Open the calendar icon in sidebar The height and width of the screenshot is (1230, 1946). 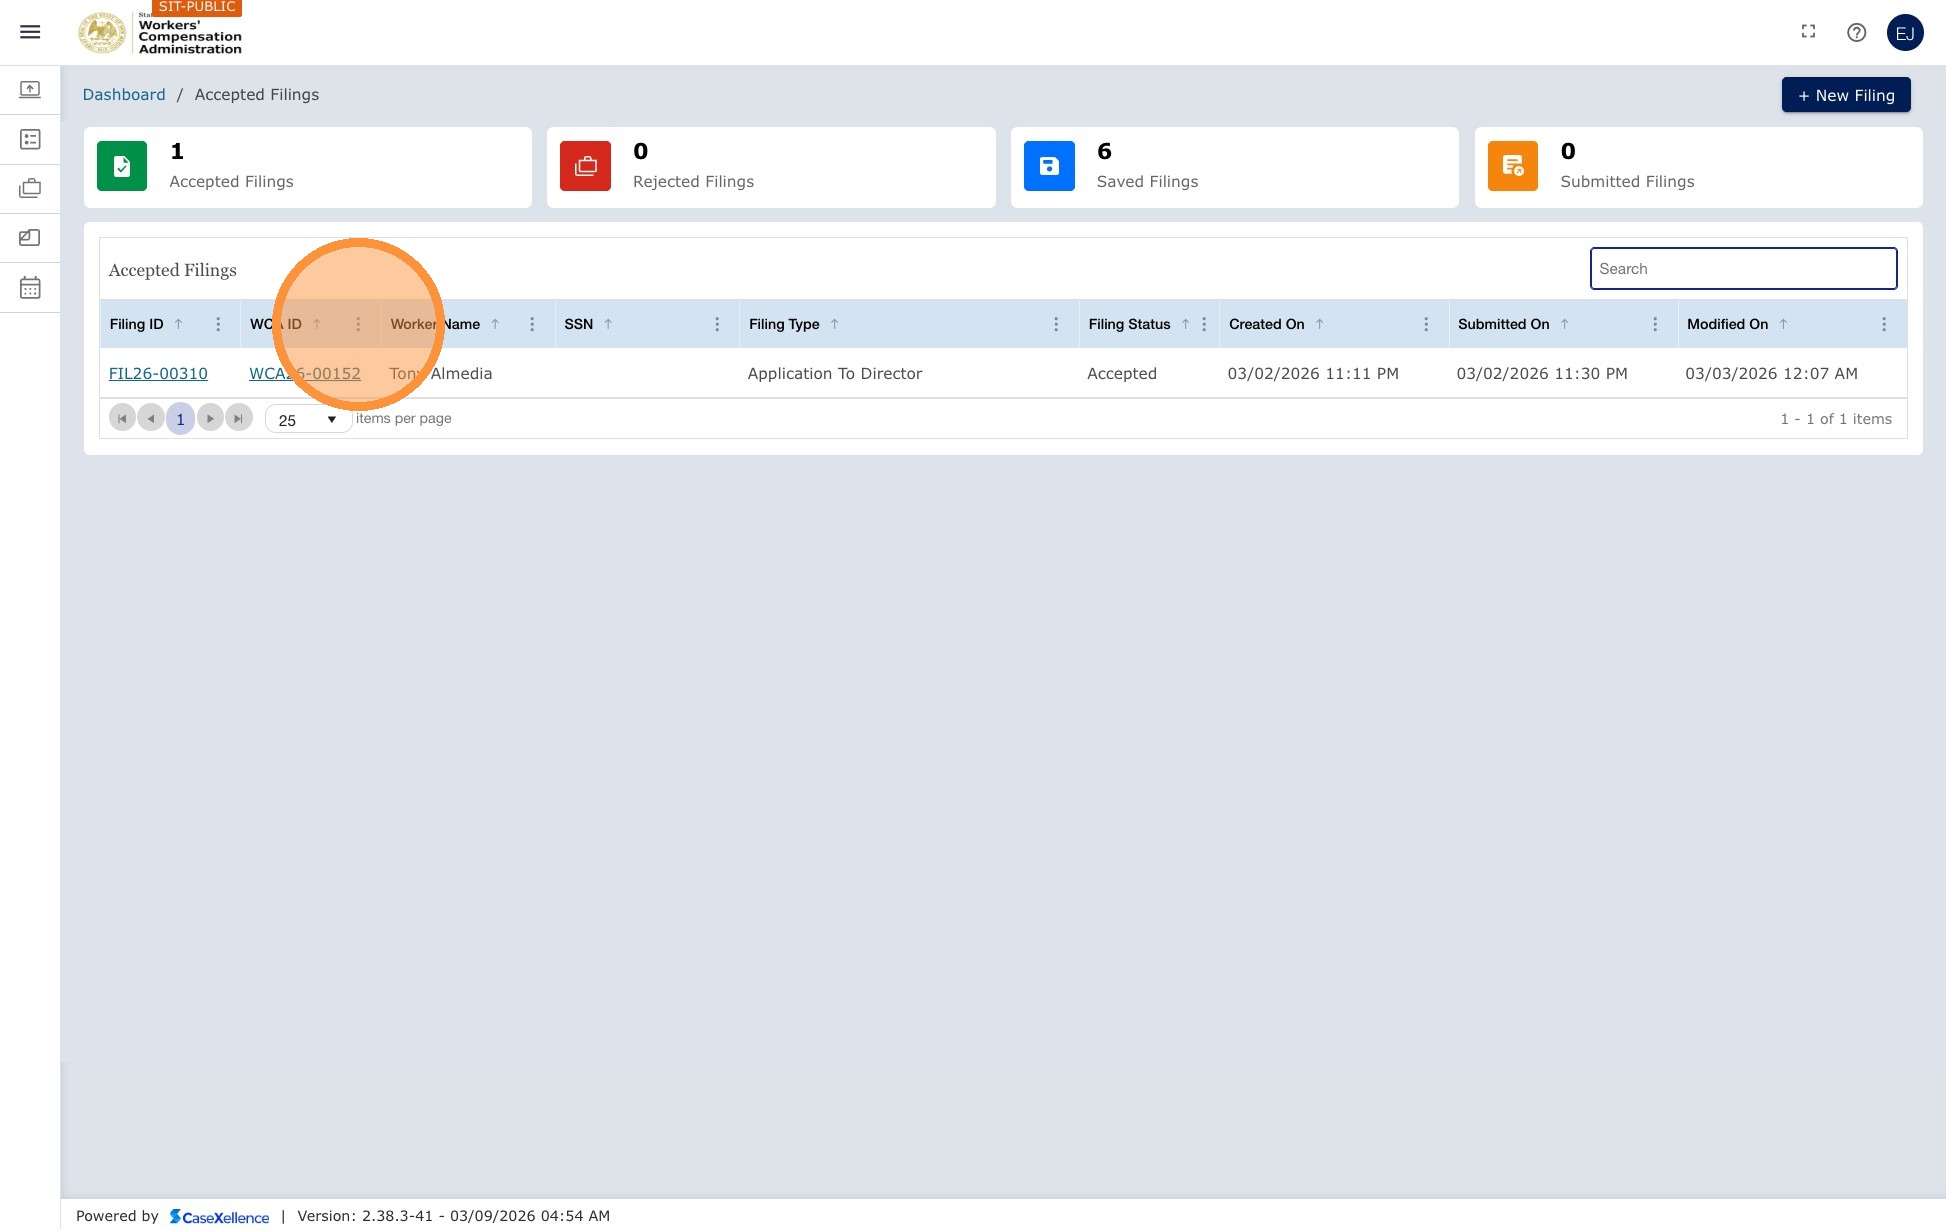click(x=30, y=288)
